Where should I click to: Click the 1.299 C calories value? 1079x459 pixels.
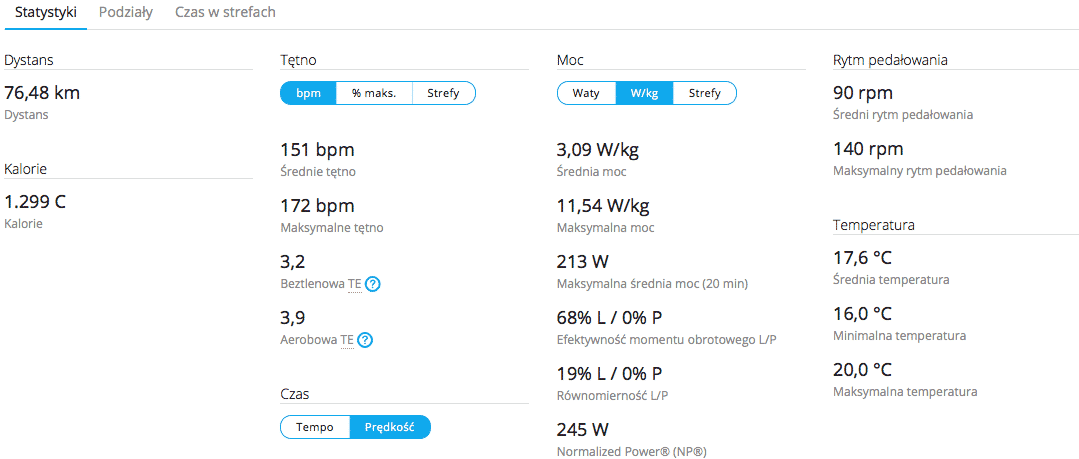coord(35,202)
